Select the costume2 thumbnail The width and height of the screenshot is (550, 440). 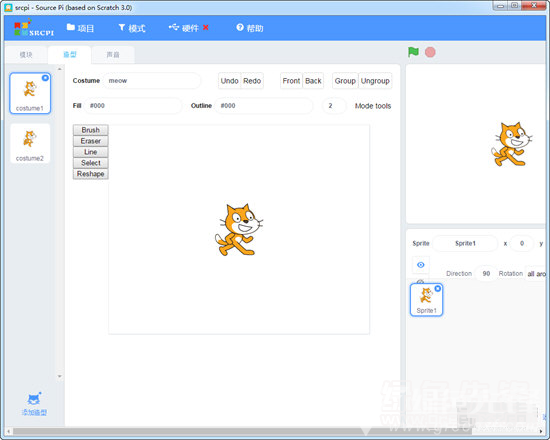(30, 143)
